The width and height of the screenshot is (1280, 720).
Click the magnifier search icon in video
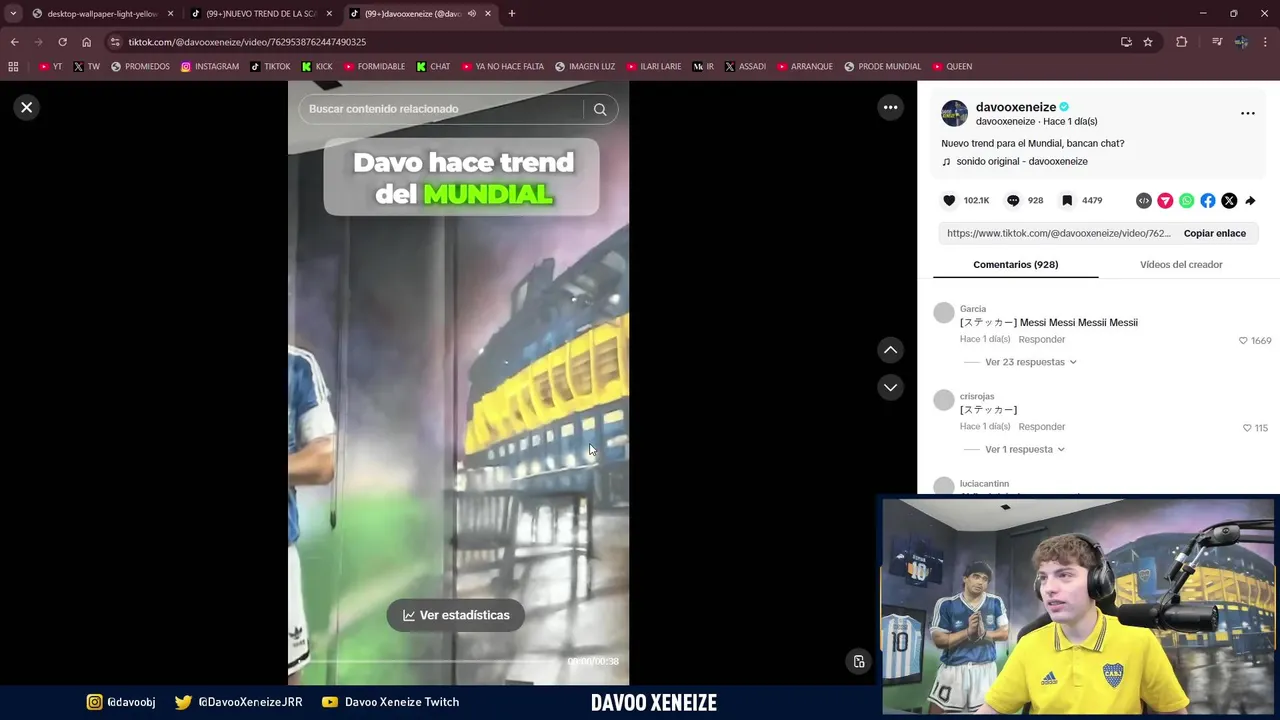[600, 109]
